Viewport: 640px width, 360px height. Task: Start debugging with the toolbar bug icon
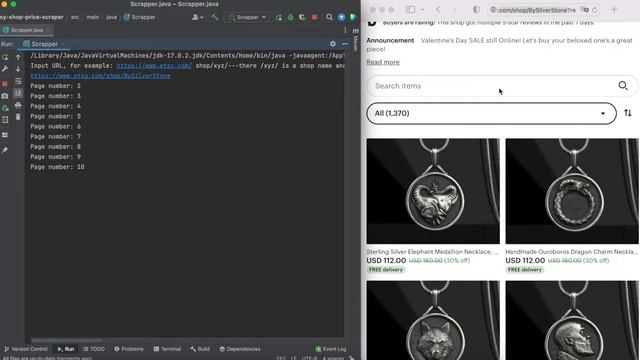[x=290, y=17]
